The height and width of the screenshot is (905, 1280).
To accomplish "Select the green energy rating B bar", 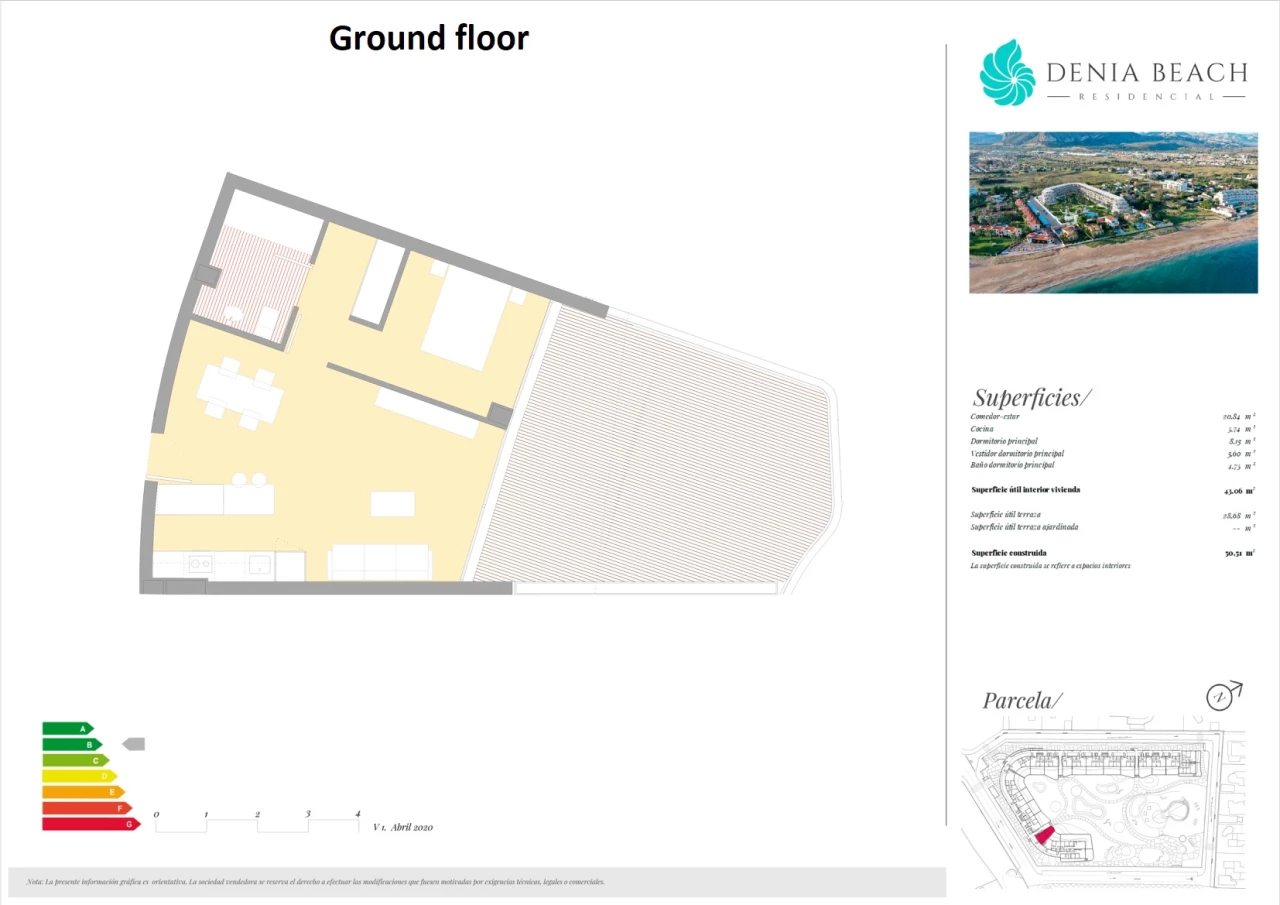I will pos(72,745).
